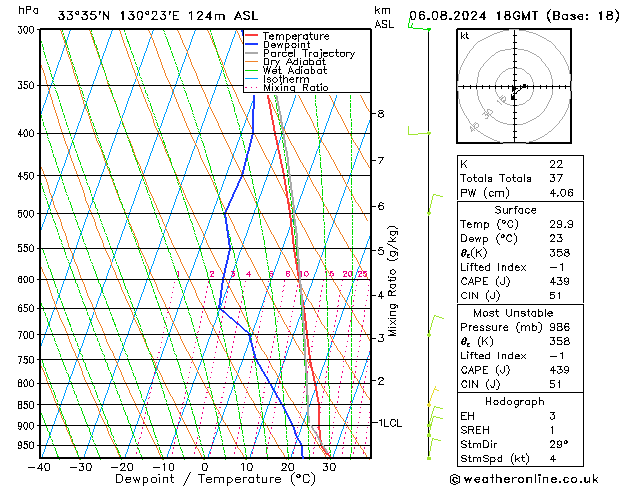Click the -40 temperature axis label
Image resolution: width=629 pixels, height=486 pixels.
(x=39, y=467)
